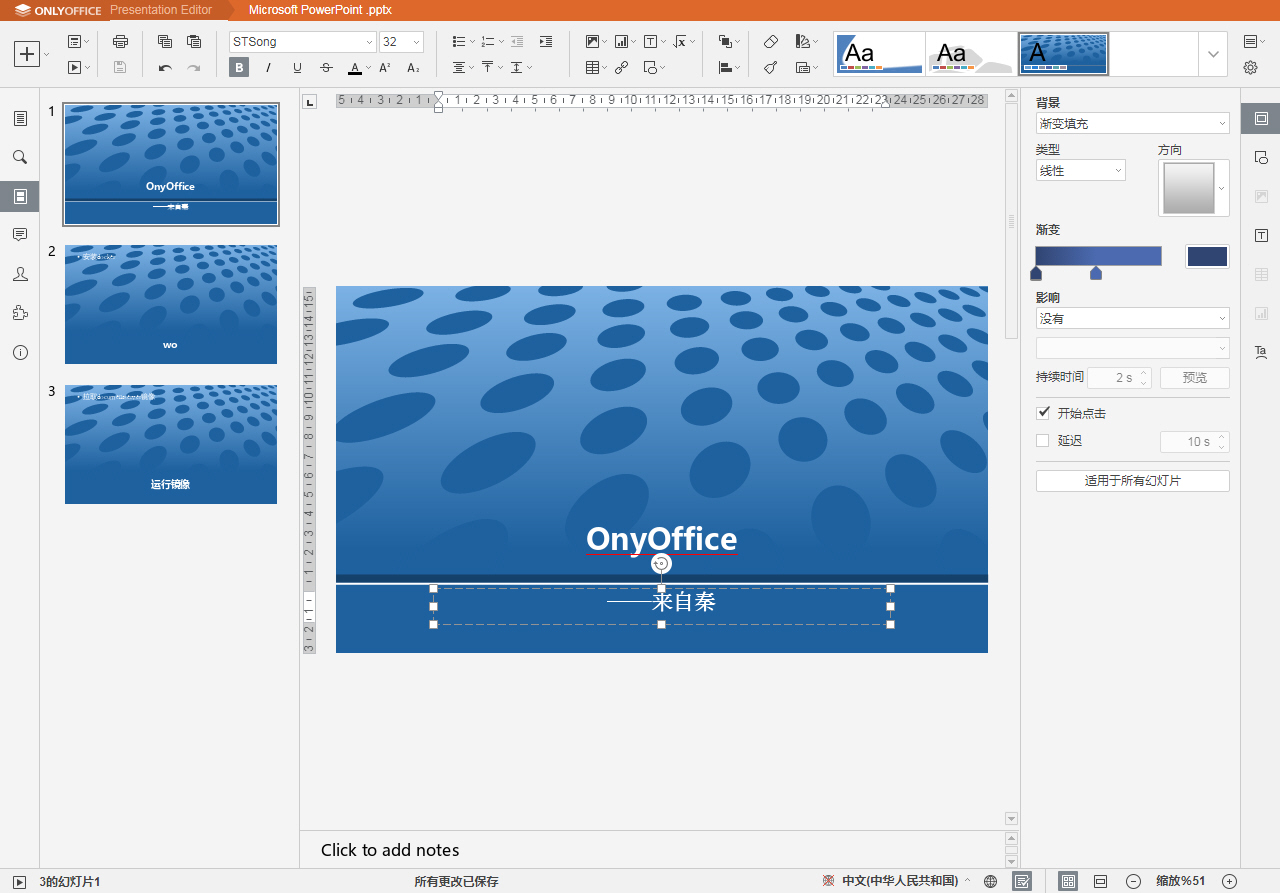1280x893 pixels.
Task: Open plugins panel puzzle icon
Action: tap(20, 313)
